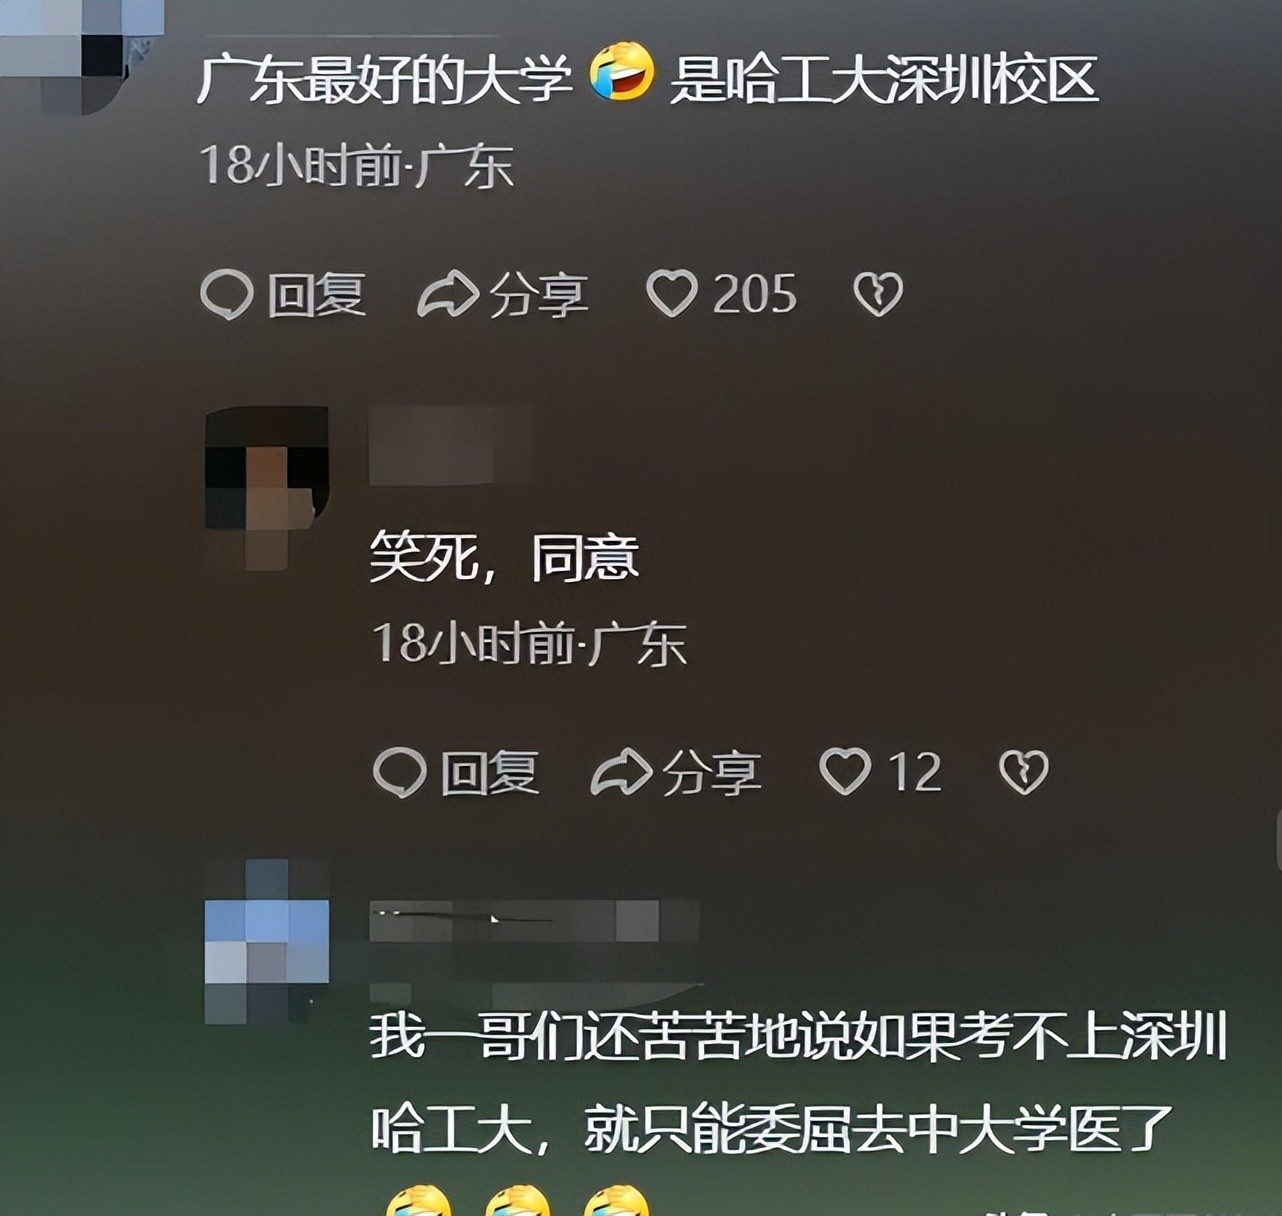
Task: Click 分享 text on first comment
Action: coord(539,295)
